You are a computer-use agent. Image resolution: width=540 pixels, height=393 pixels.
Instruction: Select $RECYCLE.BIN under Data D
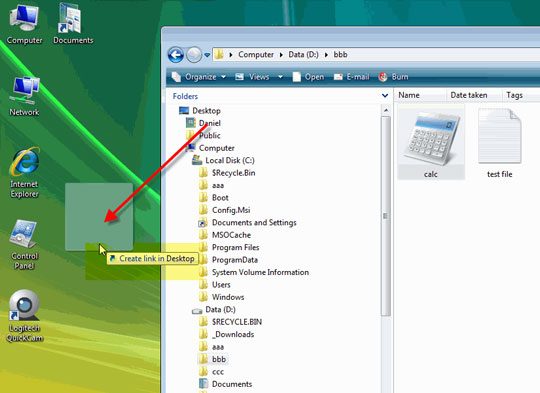(x=230, y=322)
